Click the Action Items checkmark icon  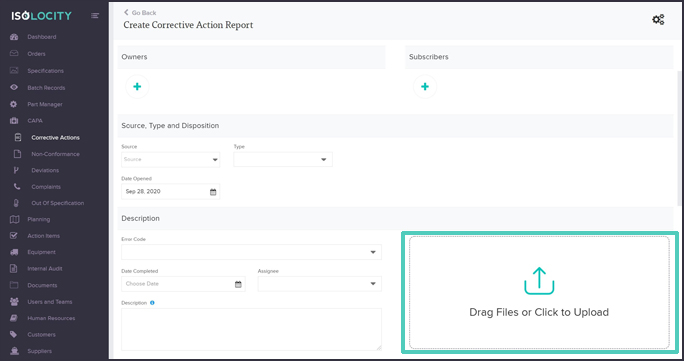point(14,236)
